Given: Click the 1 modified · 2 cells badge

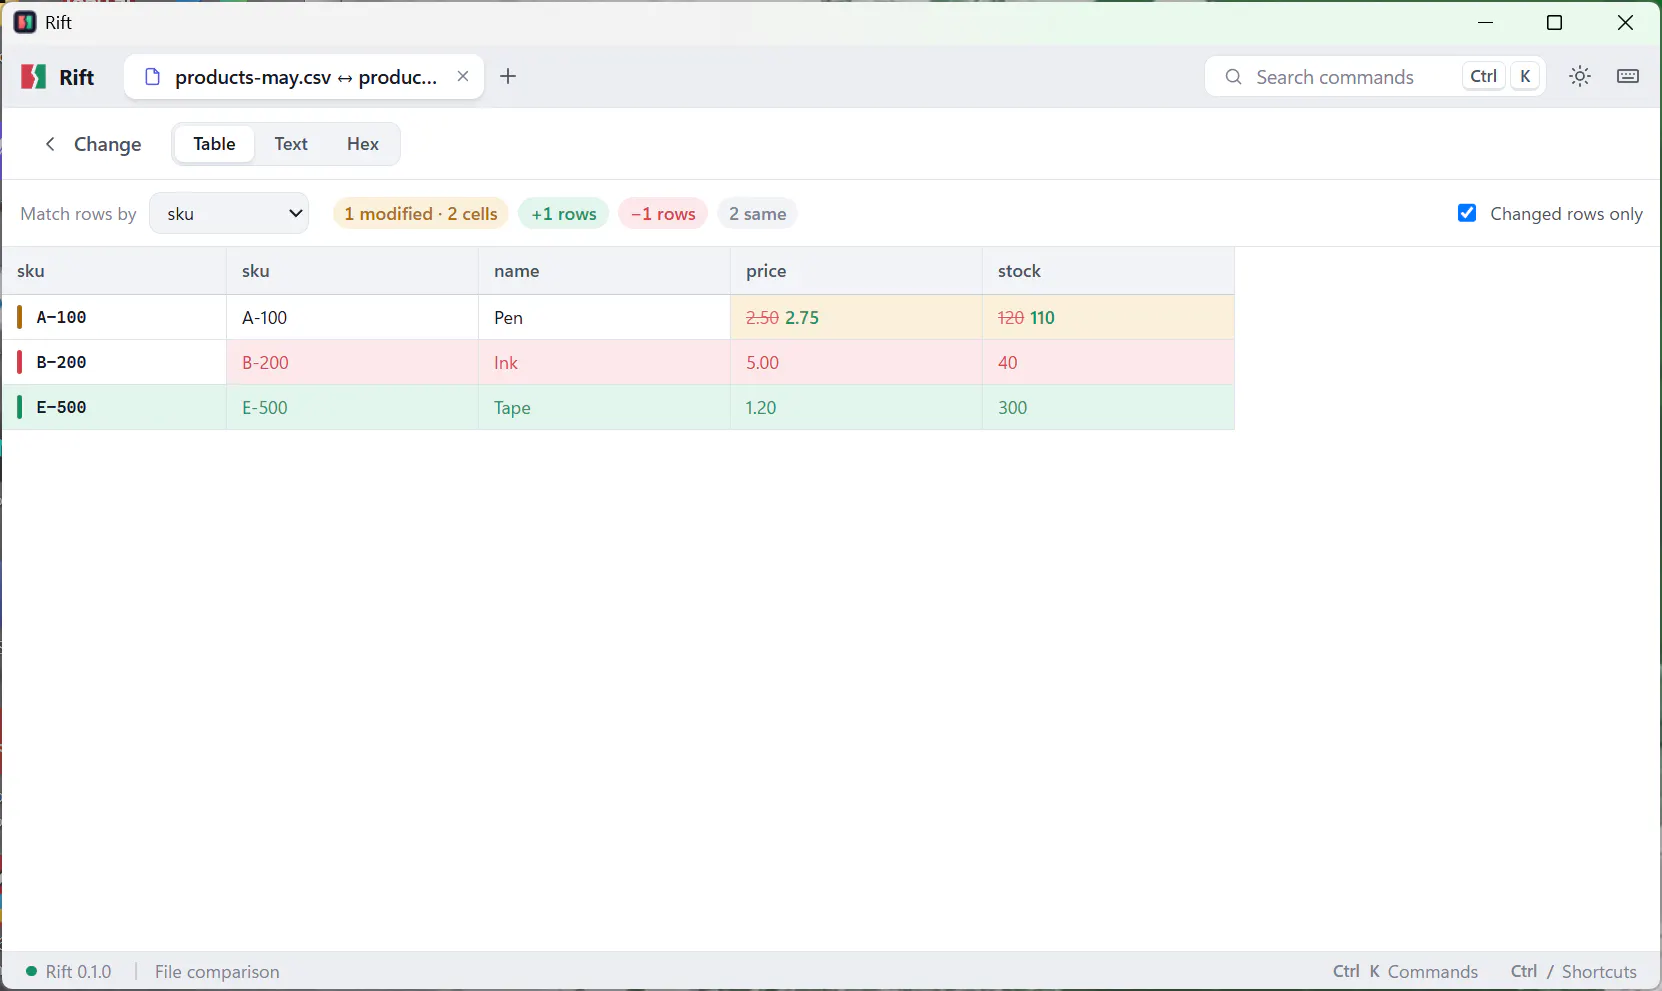Looking at the screenshot, I should coord(421,214).
